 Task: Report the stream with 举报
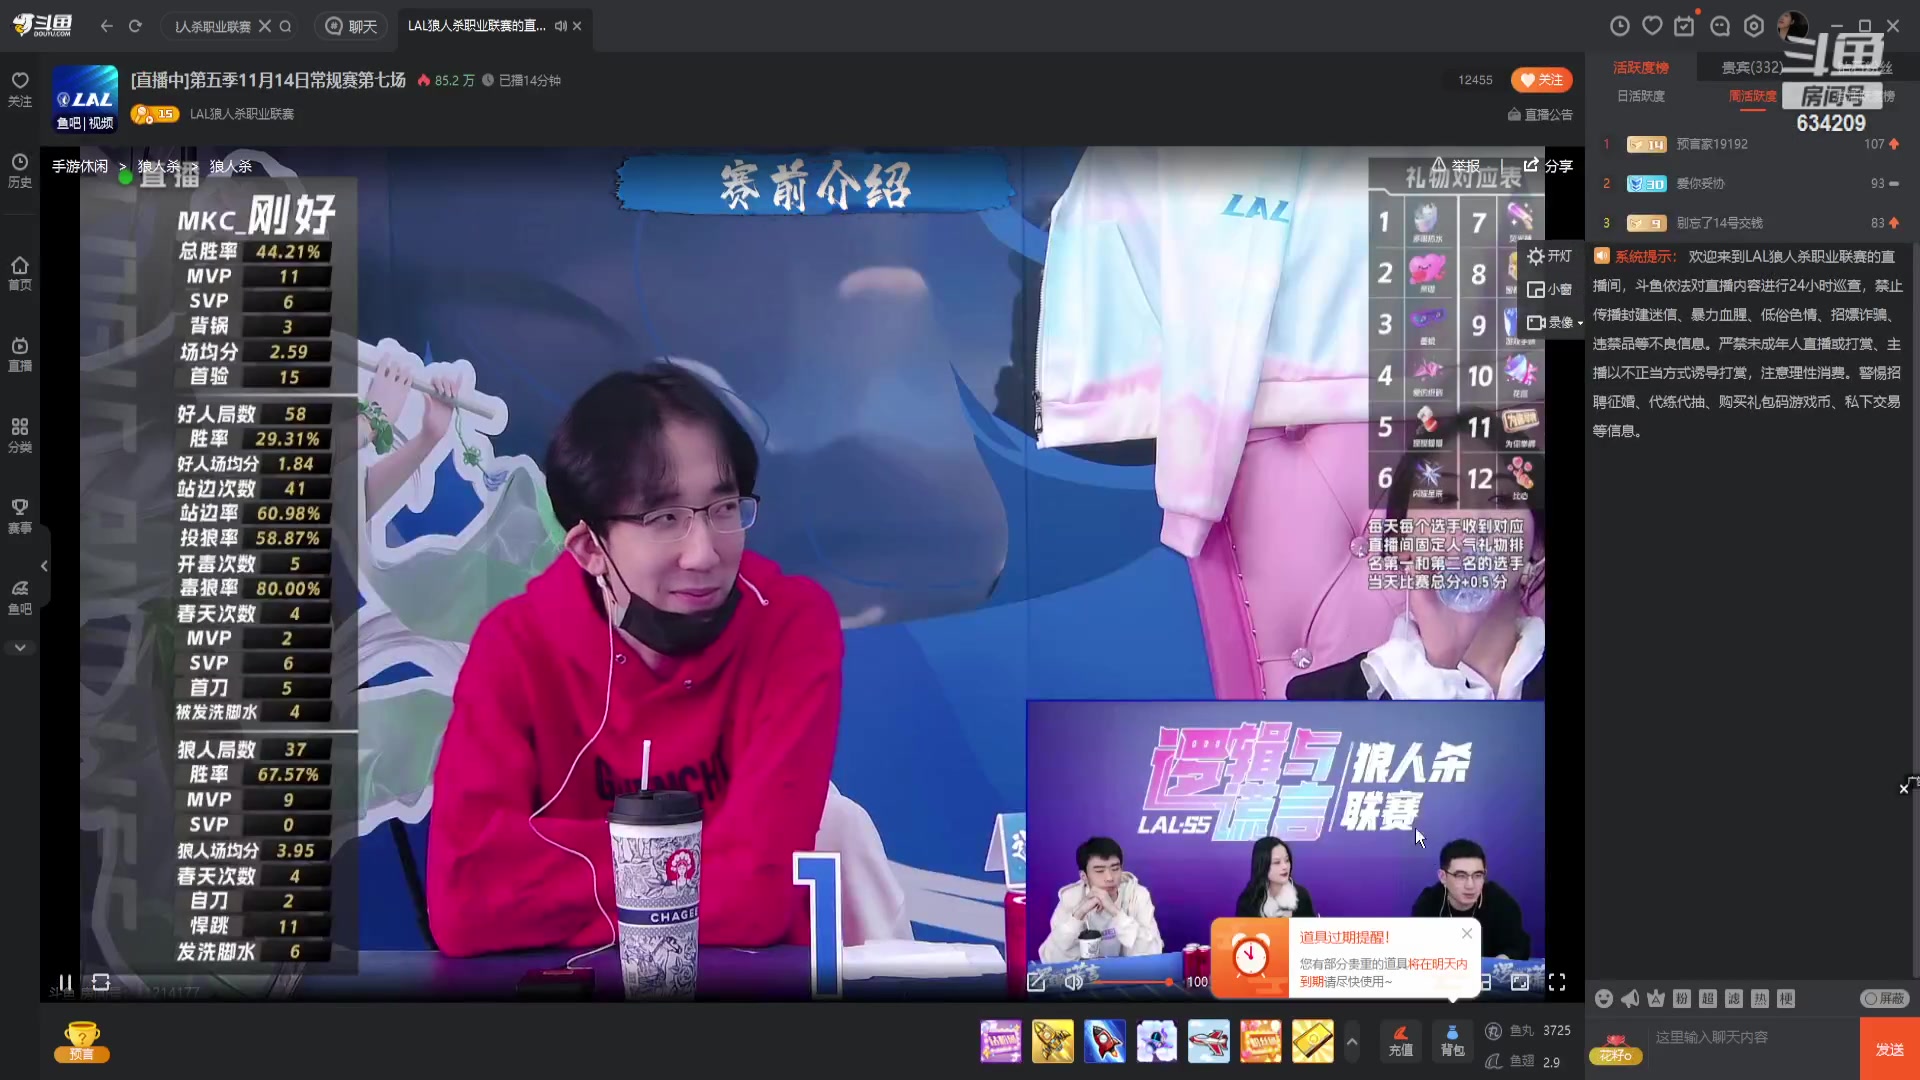(x=1455, y=165)
